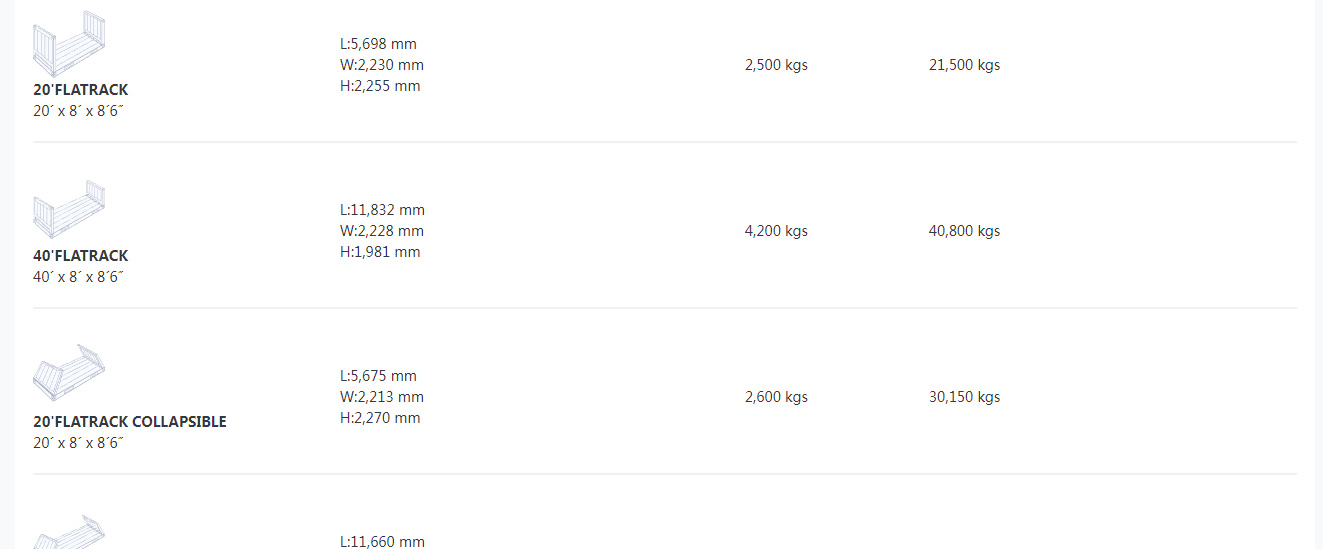Click the L:5,698 mm length value
1323x549 pixels.
[x=379, y=44]
